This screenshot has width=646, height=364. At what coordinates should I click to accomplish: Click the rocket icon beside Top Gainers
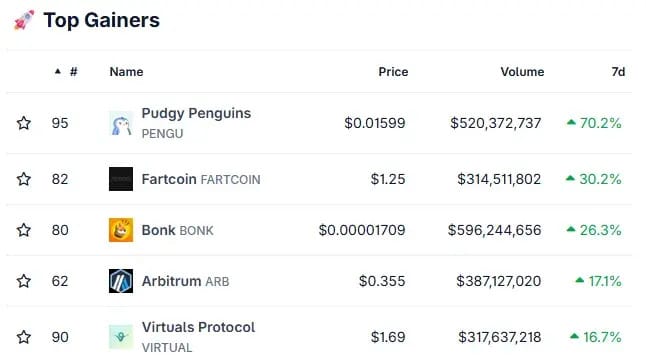pos(24,20)
